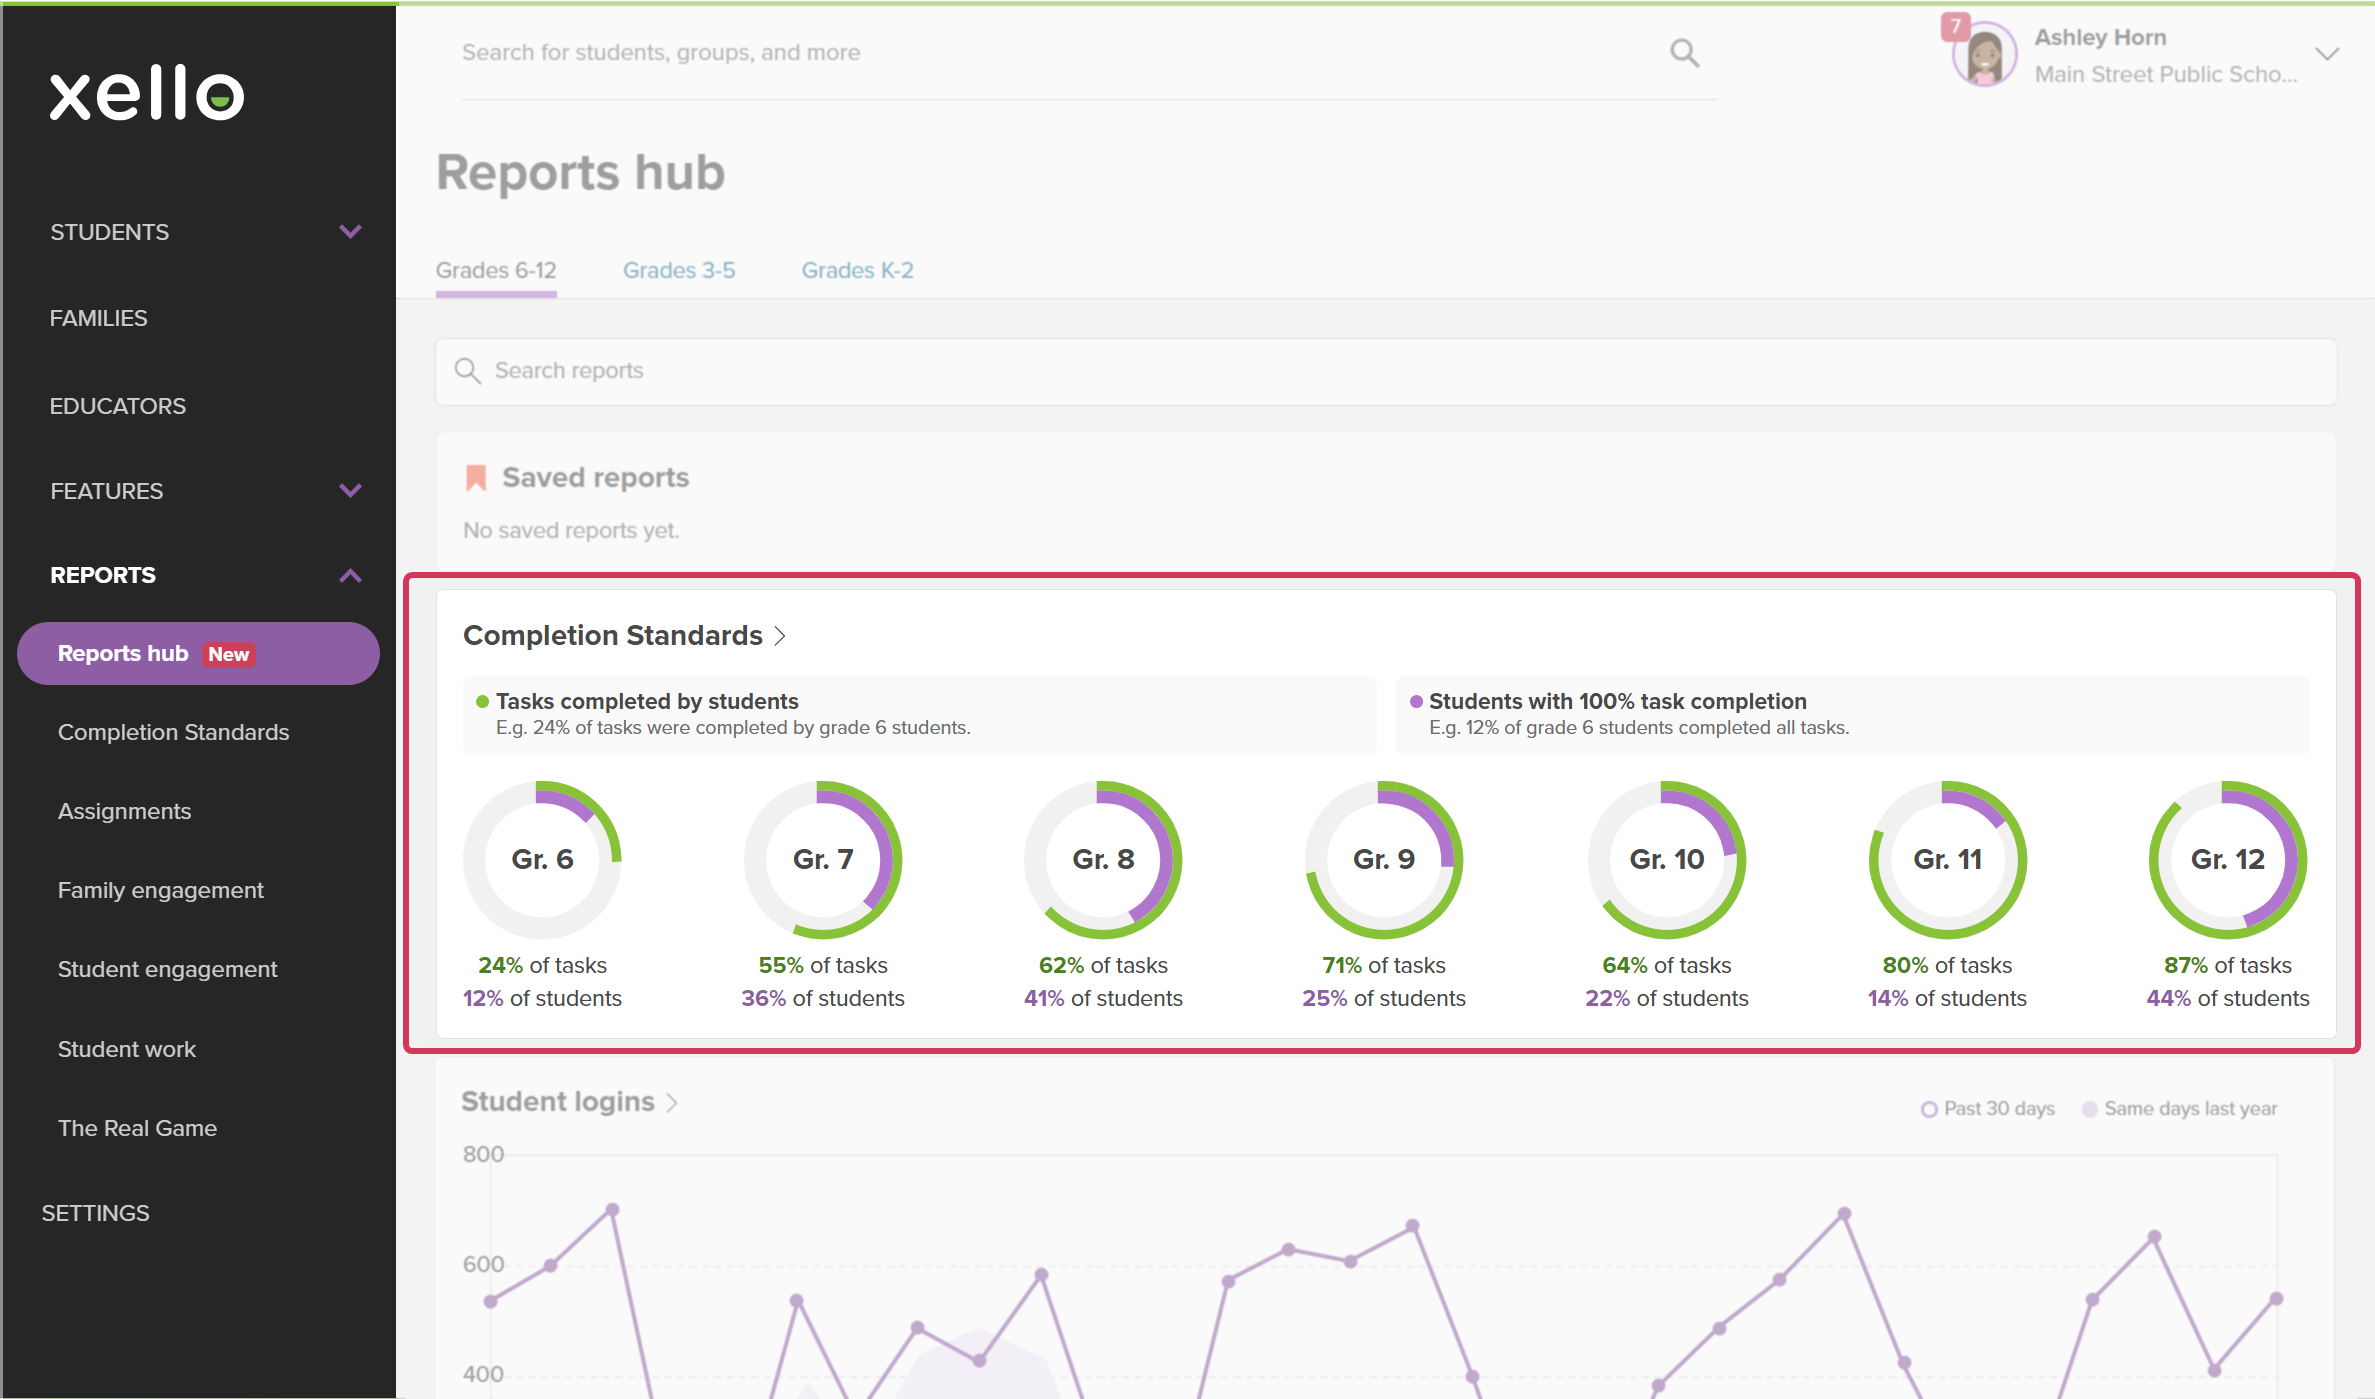Switch to the Grades K-2 tab
Screen dimensions: 2375x1399
[x=857, y=270]
